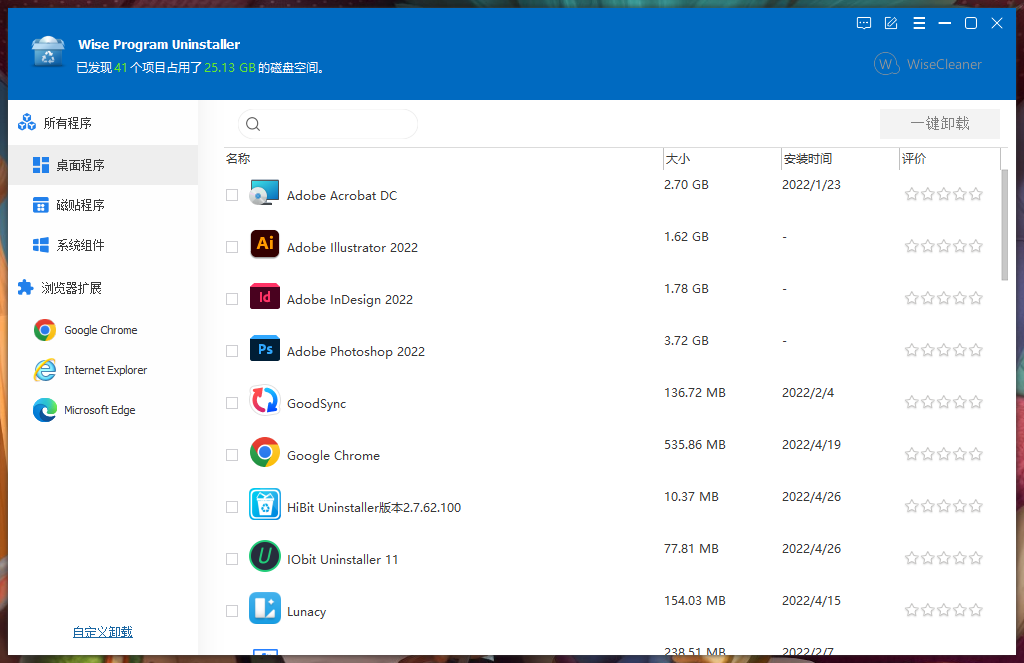Open the edit note icon in title bar
The height and width of the screenshot is (663, 1024).
(891, 24)
